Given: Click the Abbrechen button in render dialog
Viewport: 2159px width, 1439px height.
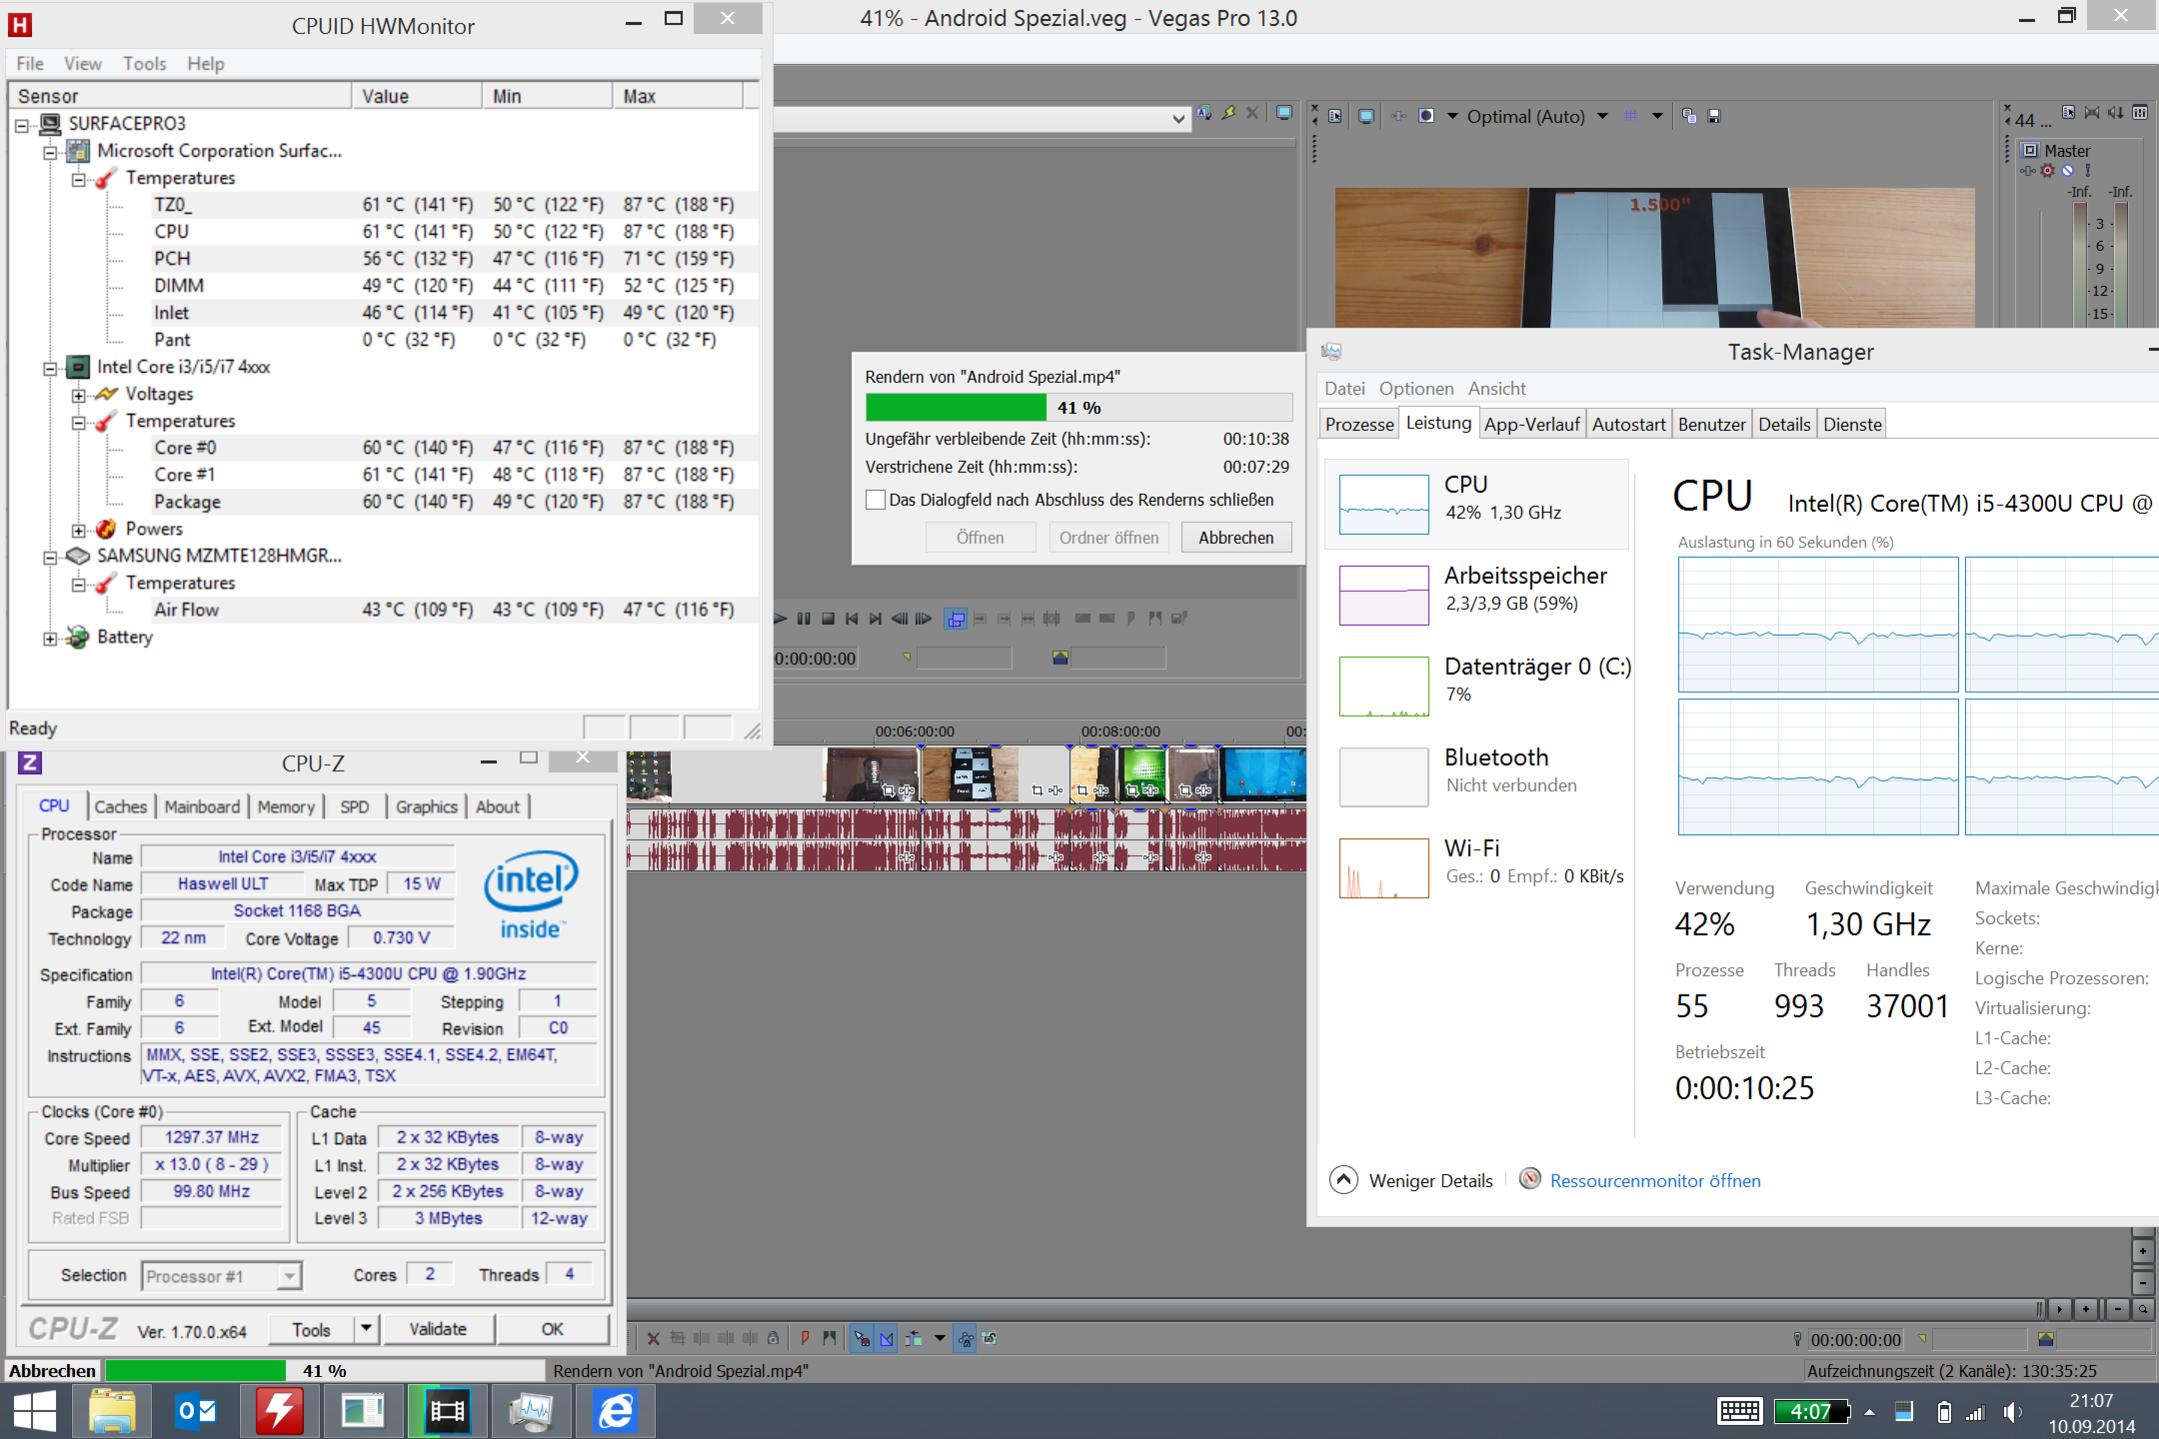Looking at the screenshot, I should [x=1235, y=538].
